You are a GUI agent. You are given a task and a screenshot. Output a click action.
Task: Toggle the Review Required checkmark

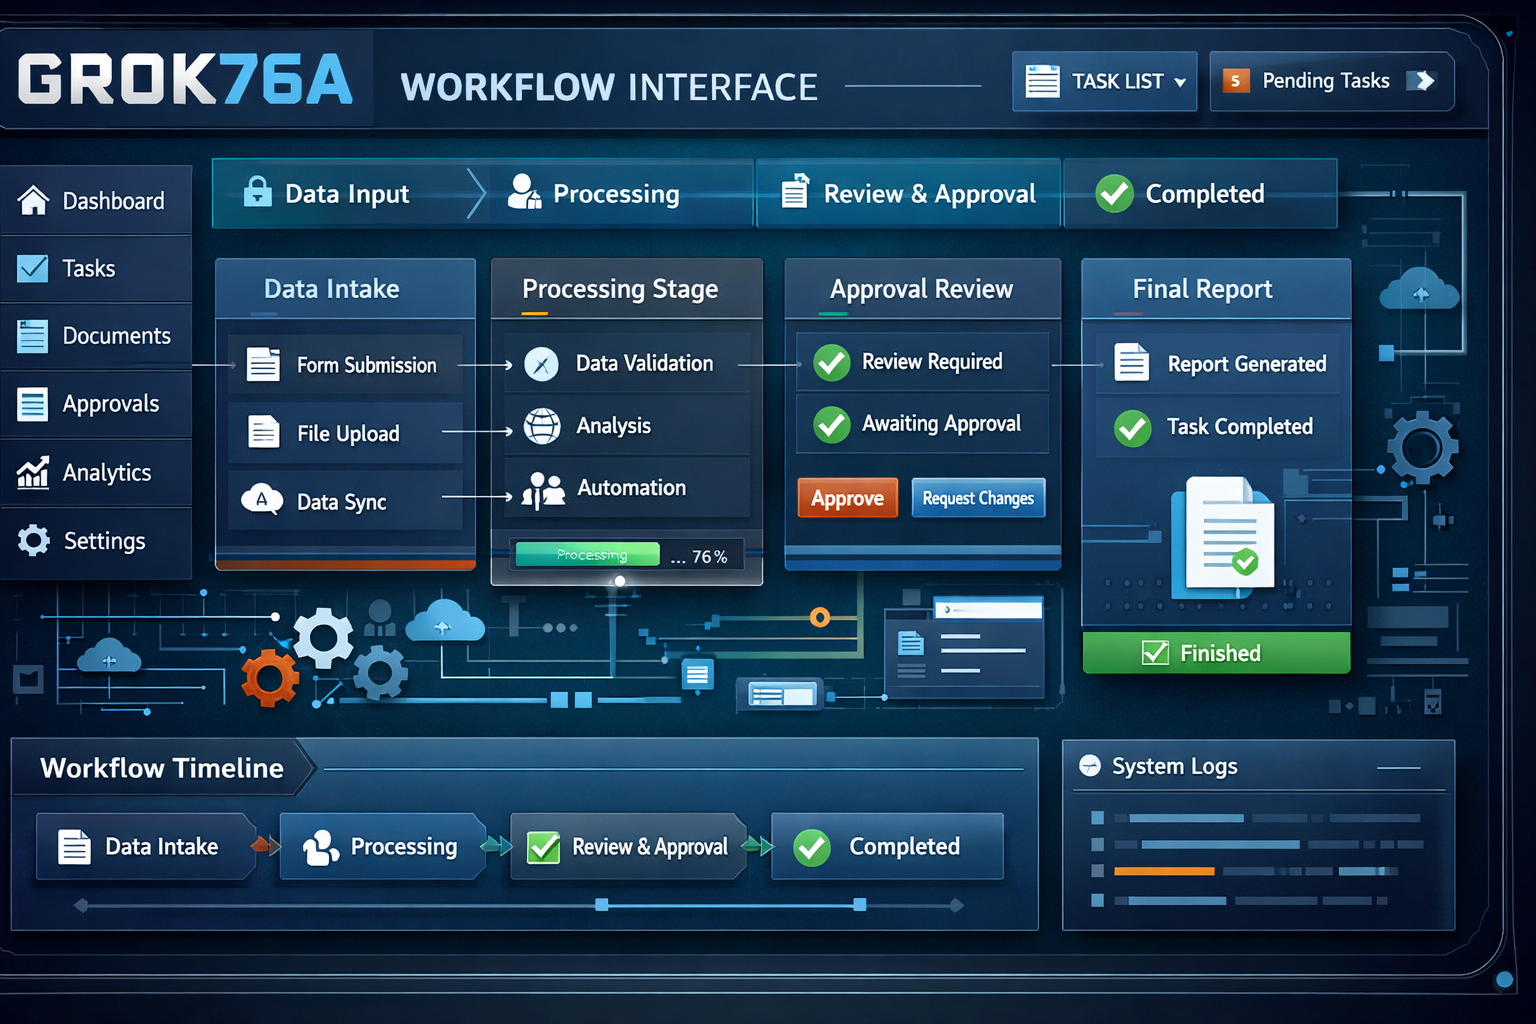click(831, 362)
